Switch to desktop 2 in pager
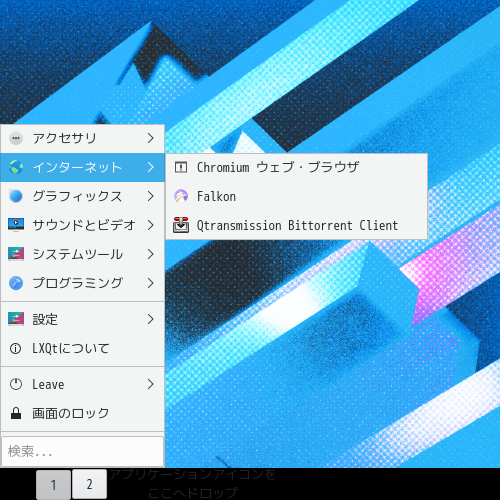The height and width of the screenshot is (500, 500). [x=89, y=484]
